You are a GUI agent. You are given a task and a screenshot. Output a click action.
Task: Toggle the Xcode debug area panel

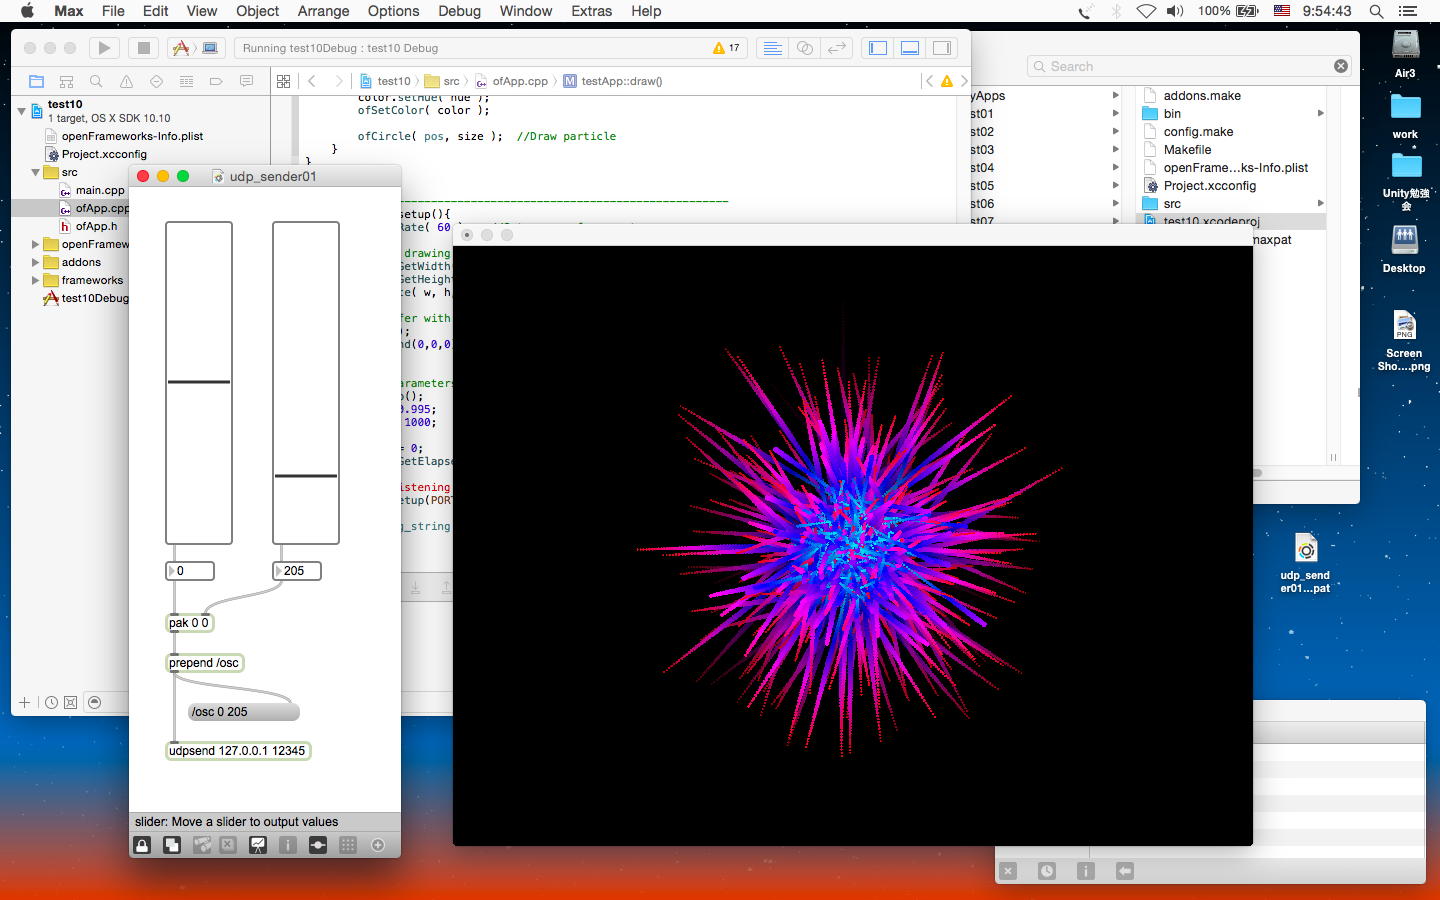tap(910, 48)
